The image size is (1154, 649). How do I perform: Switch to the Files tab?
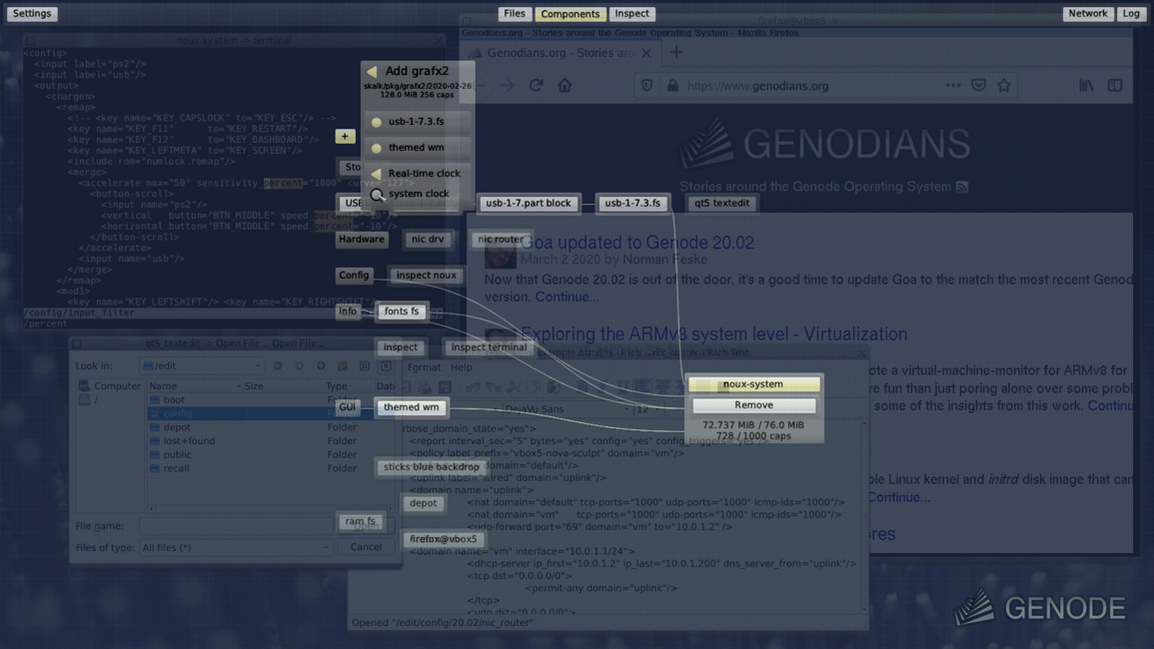514,13
